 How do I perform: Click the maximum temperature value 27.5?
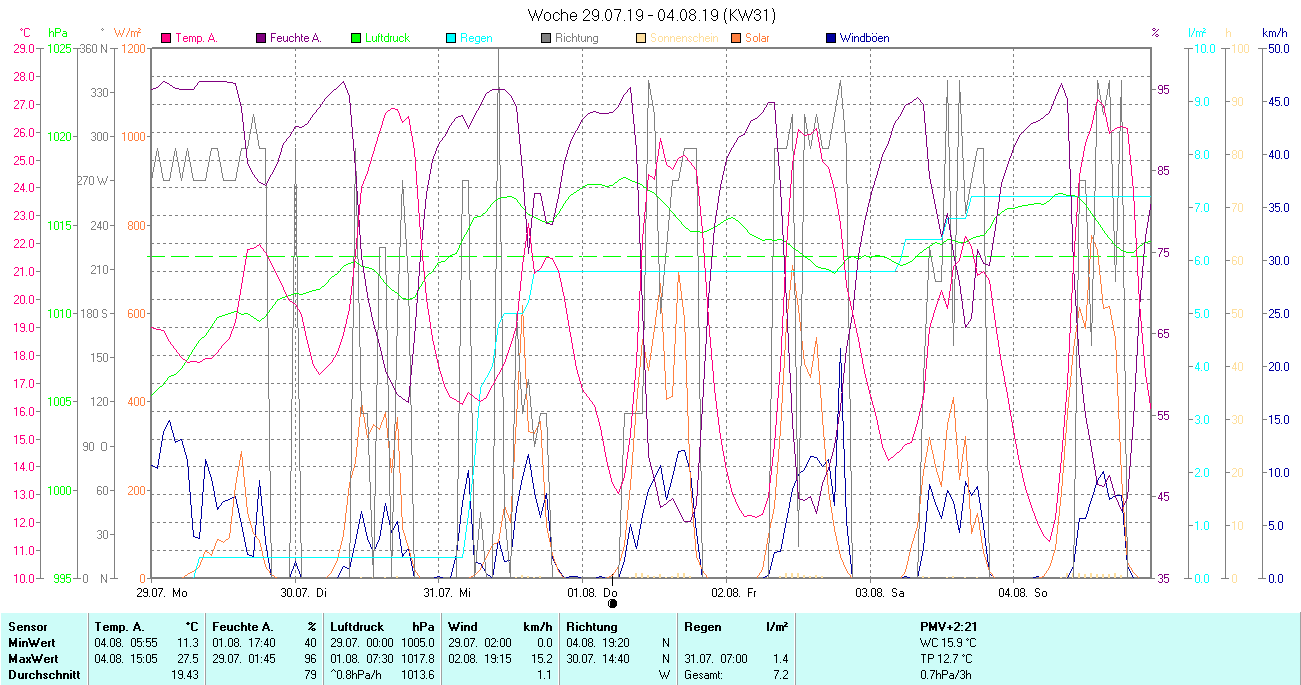coord(188,659)
